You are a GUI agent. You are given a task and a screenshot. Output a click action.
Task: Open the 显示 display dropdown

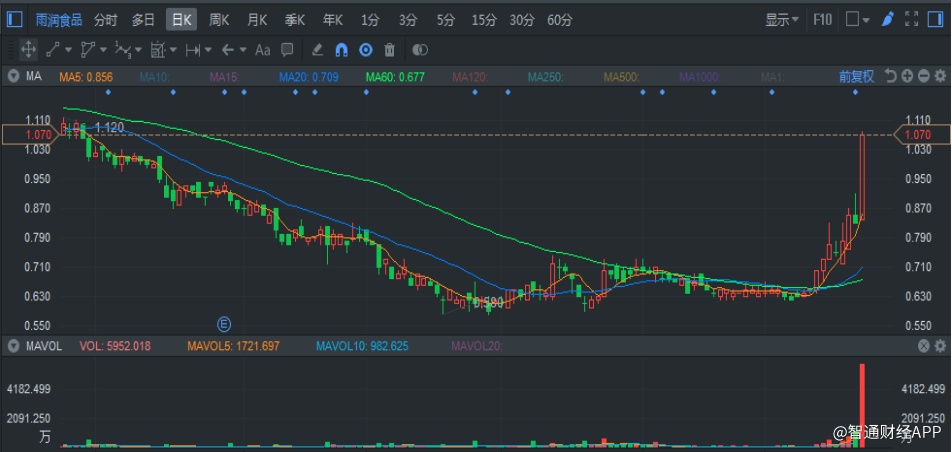pos(781,19)
